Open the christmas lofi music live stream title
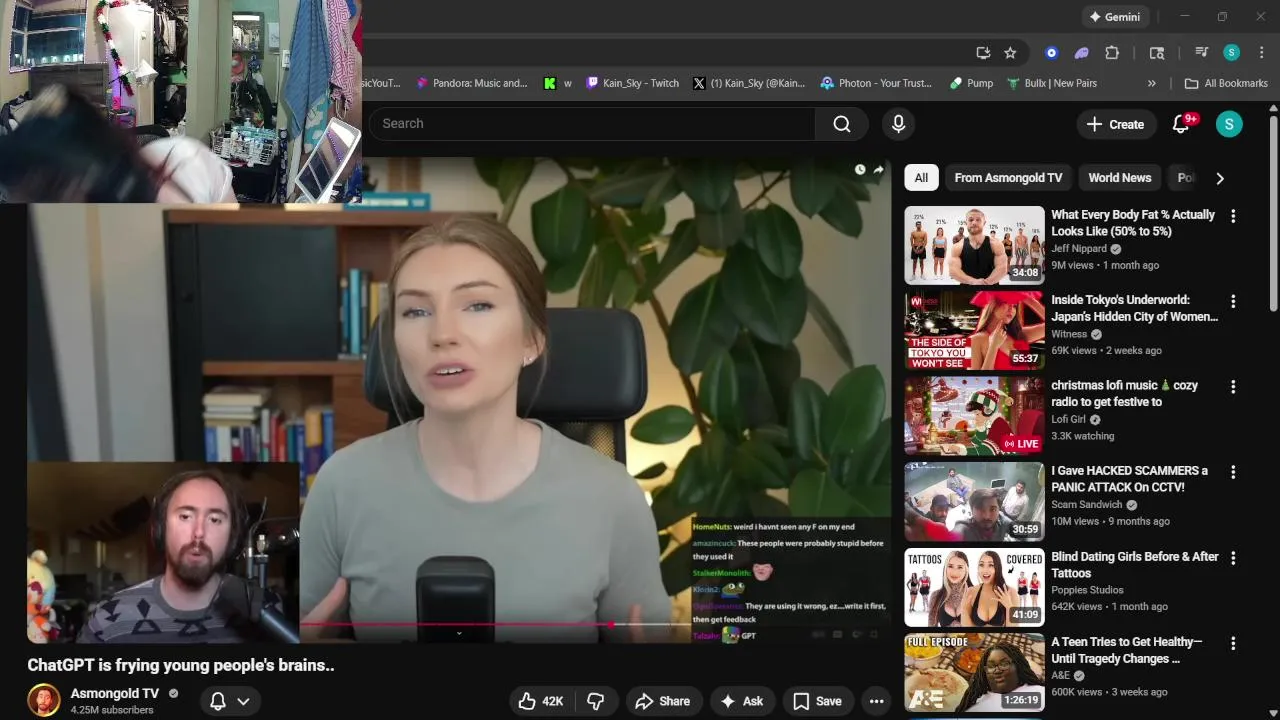Image resolution: width=1280 pixels, height=720 pixels. tap(1124, 393)
